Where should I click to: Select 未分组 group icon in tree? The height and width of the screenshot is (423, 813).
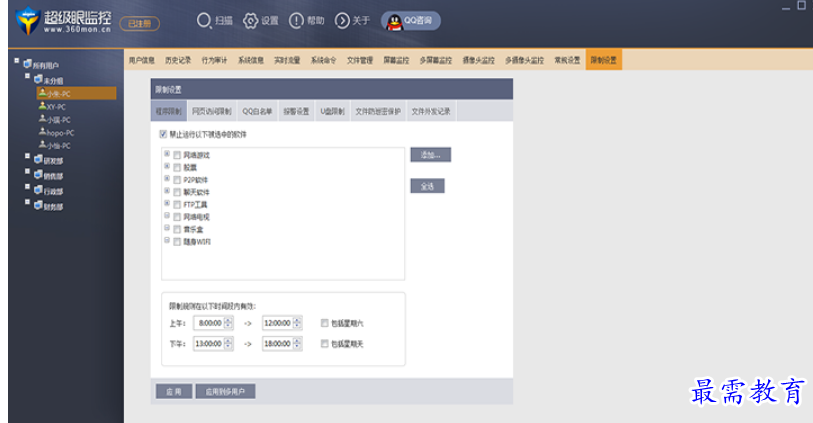(x=38, y=79)
